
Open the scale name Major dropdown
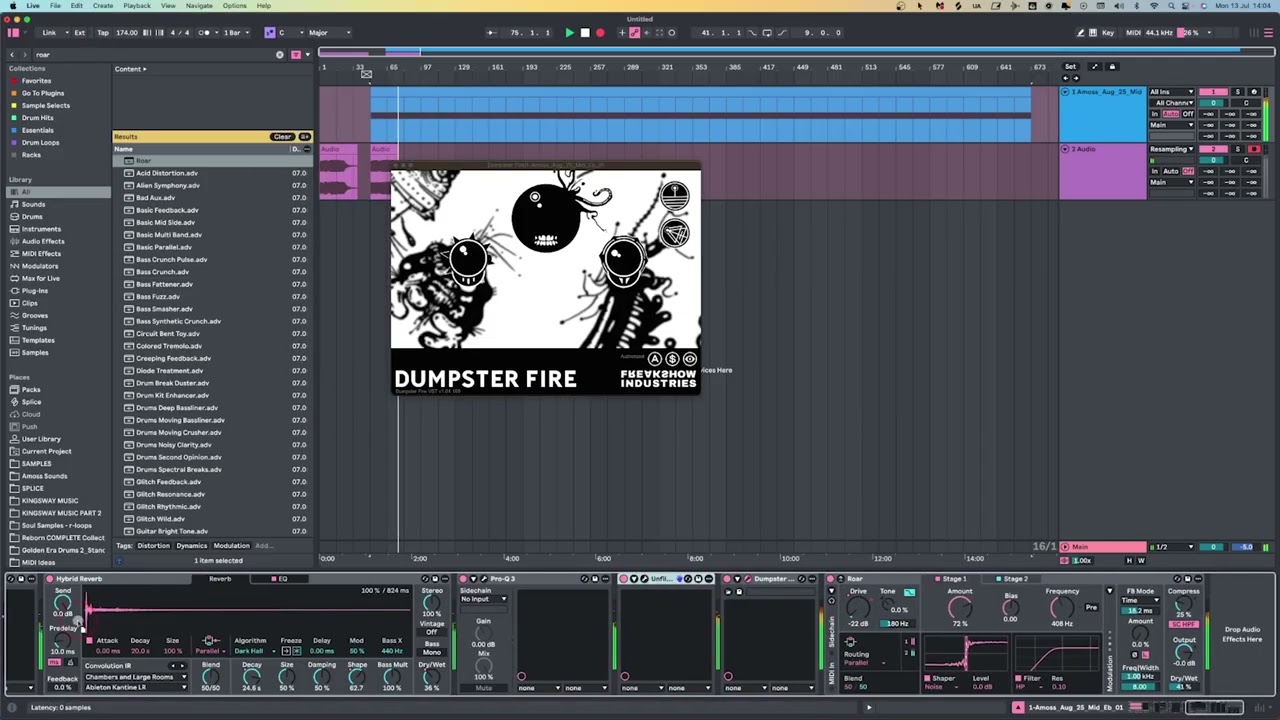tap(329, 33)
